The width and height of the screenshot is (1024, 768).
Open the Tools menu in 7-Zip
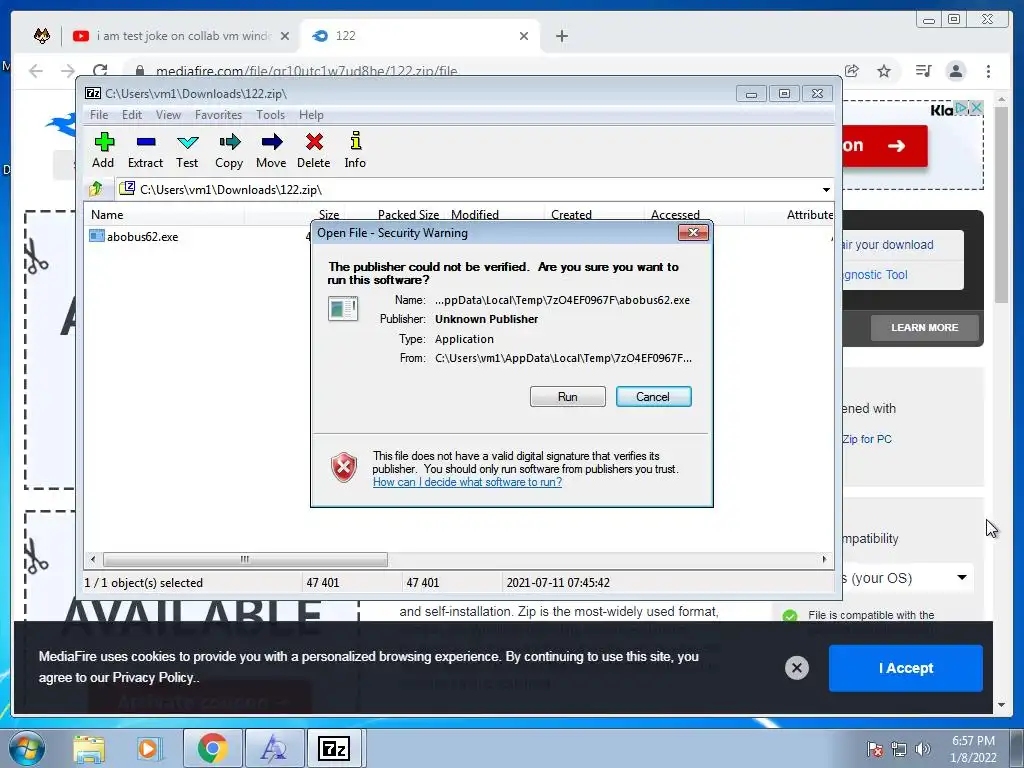pyautogui.click(x=270, y=115)
